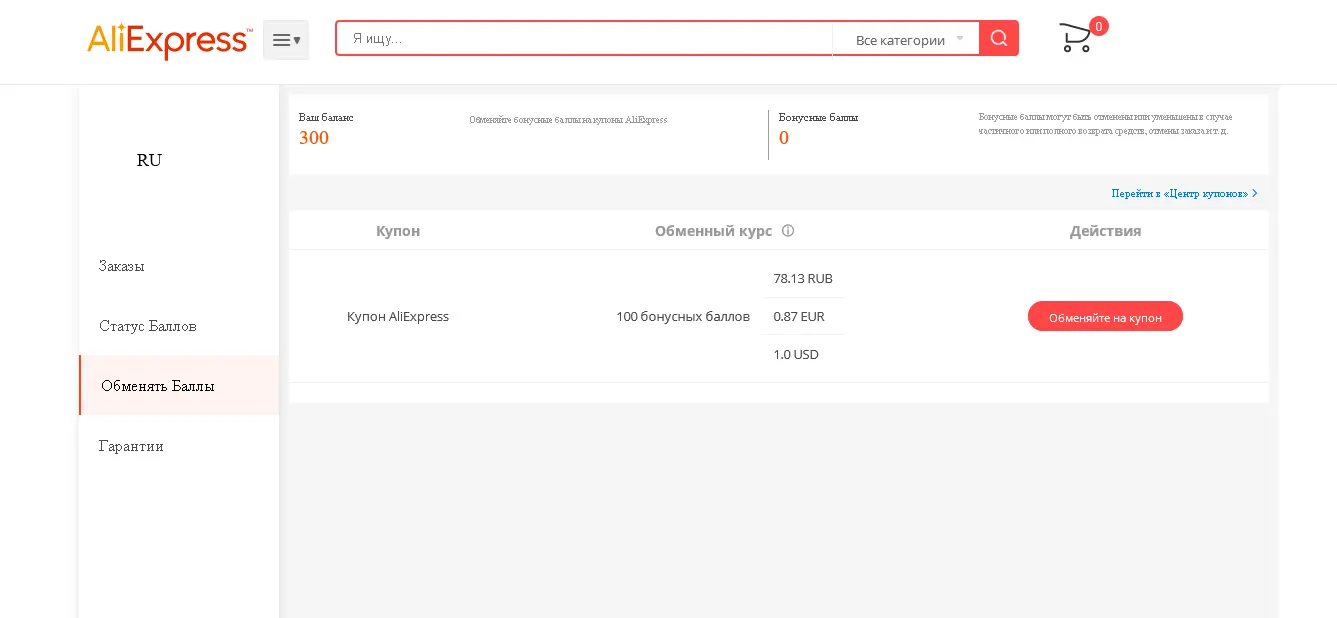
Task: Open Гарантии in the sidebar
Action: 131,446
